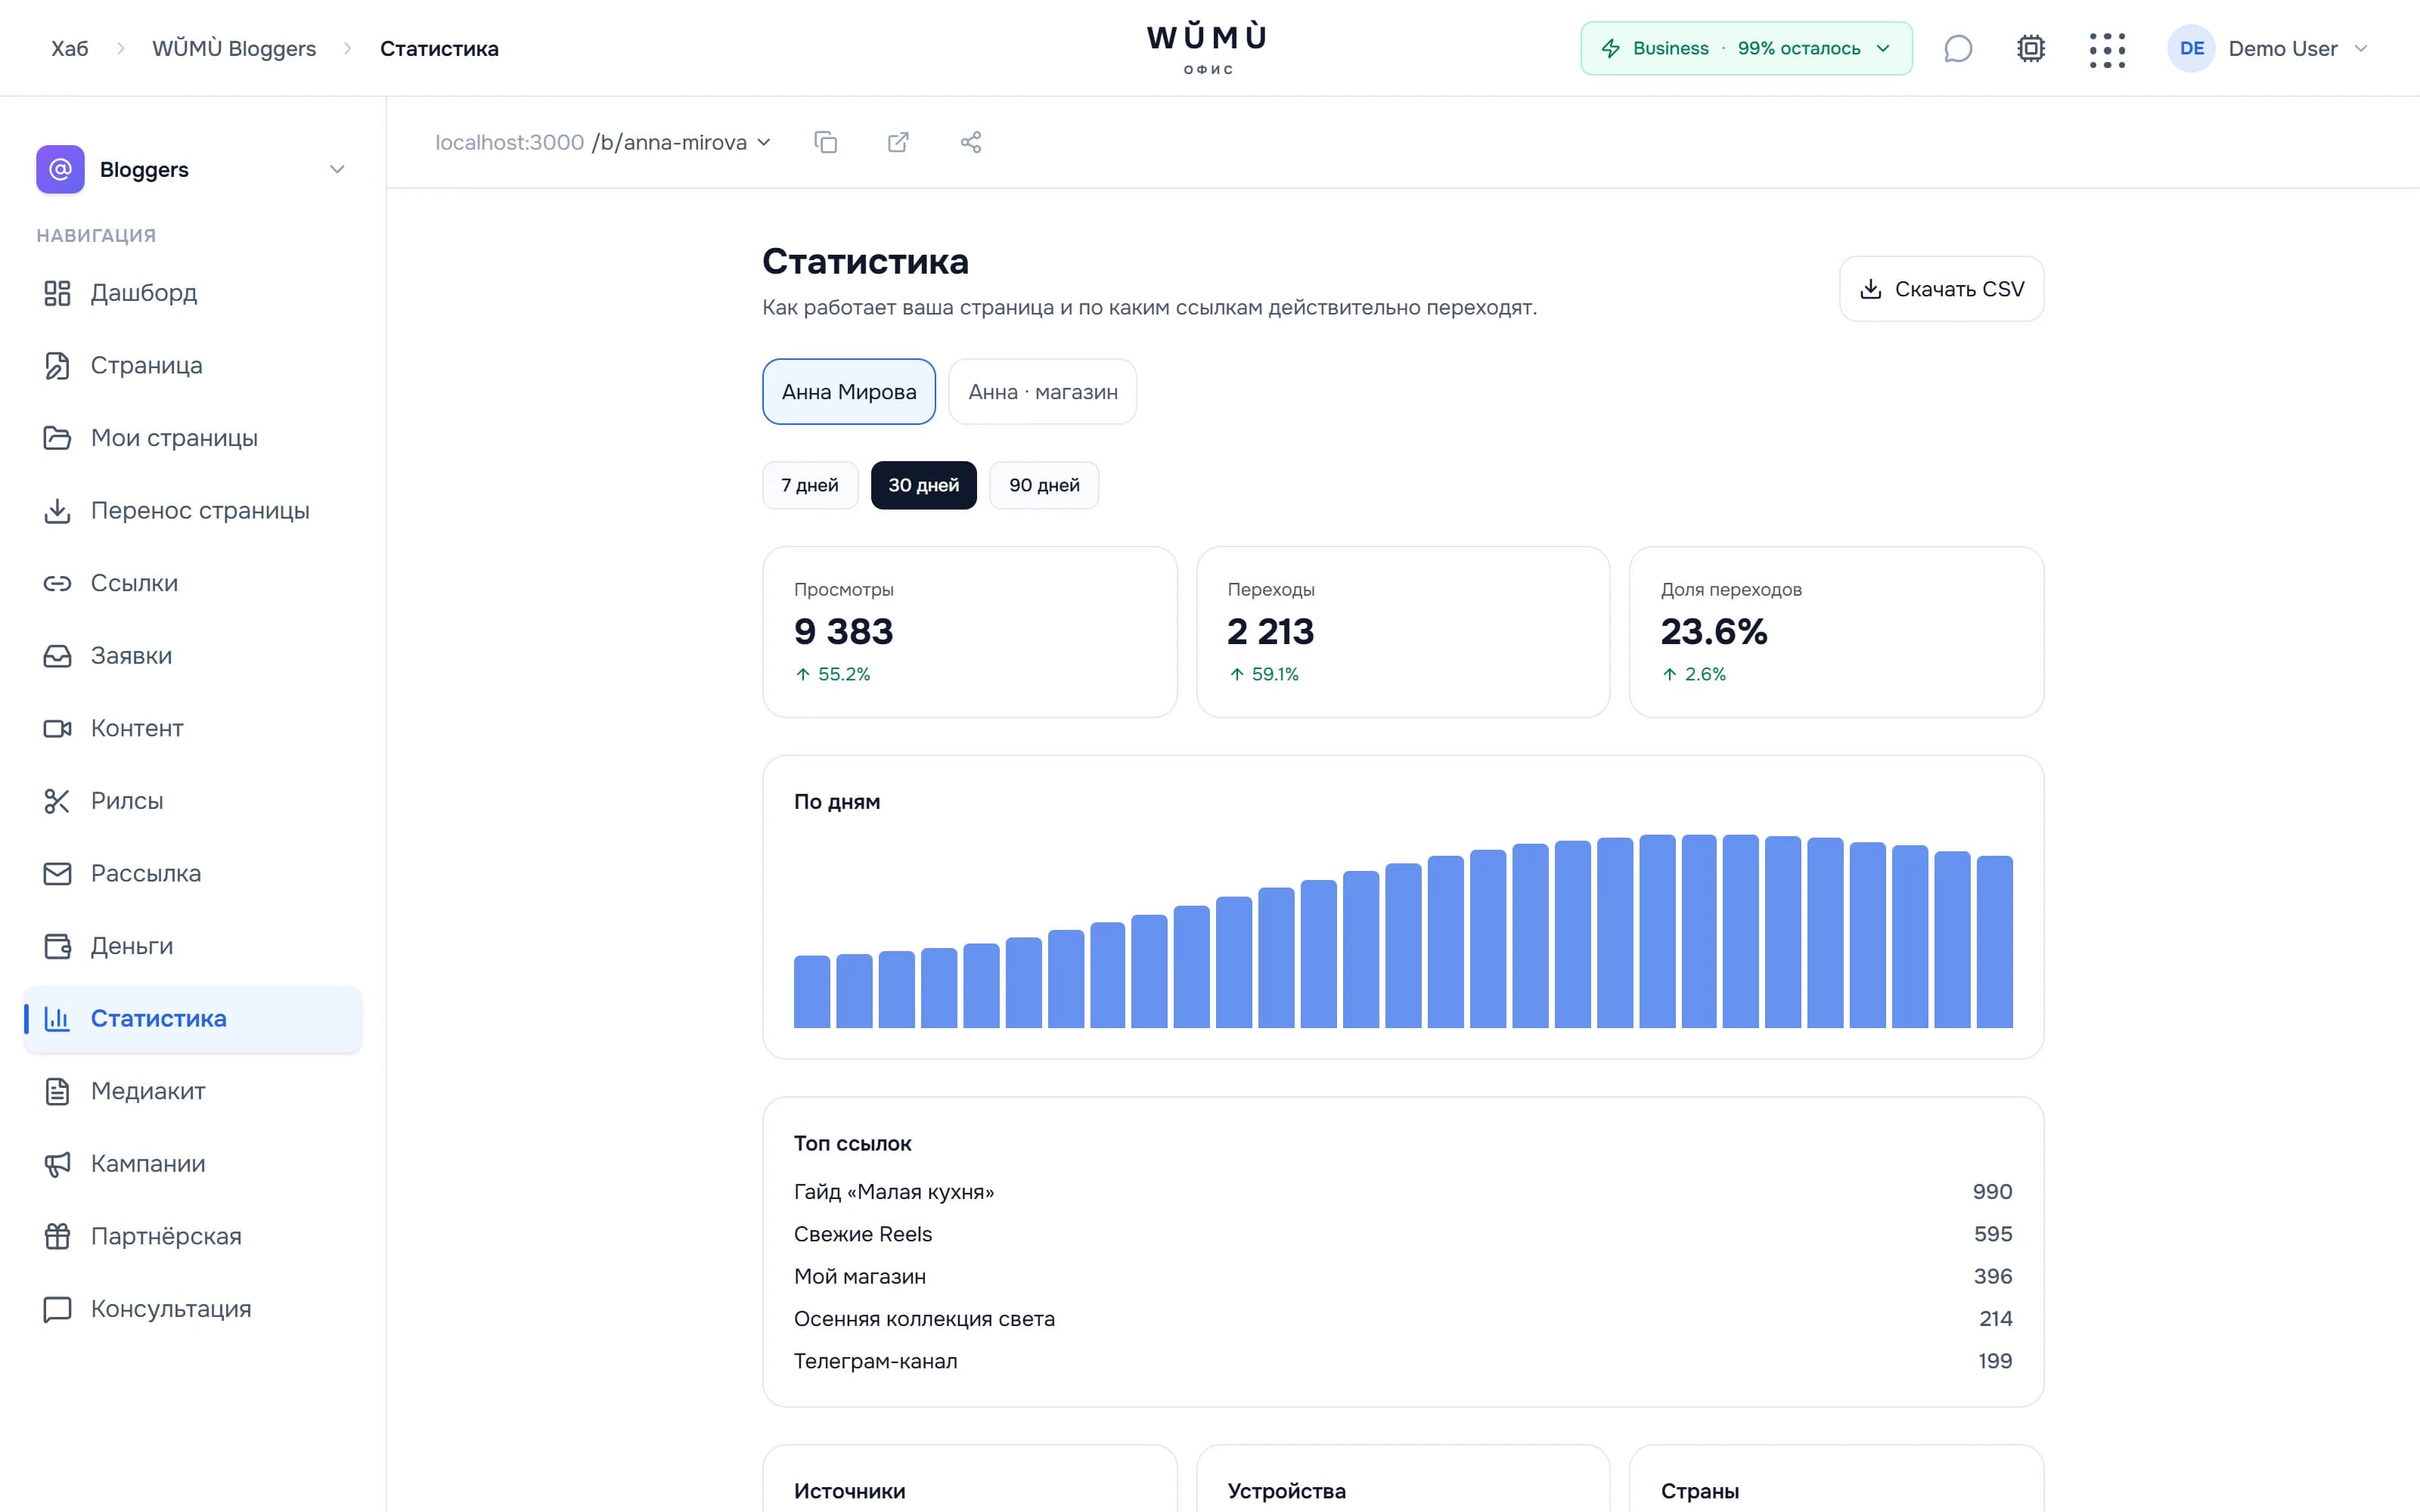Download statistics via Скачать CSV
Image resolution: width=2420 pixels, height=1512 pixels.
click(1941, 289)
